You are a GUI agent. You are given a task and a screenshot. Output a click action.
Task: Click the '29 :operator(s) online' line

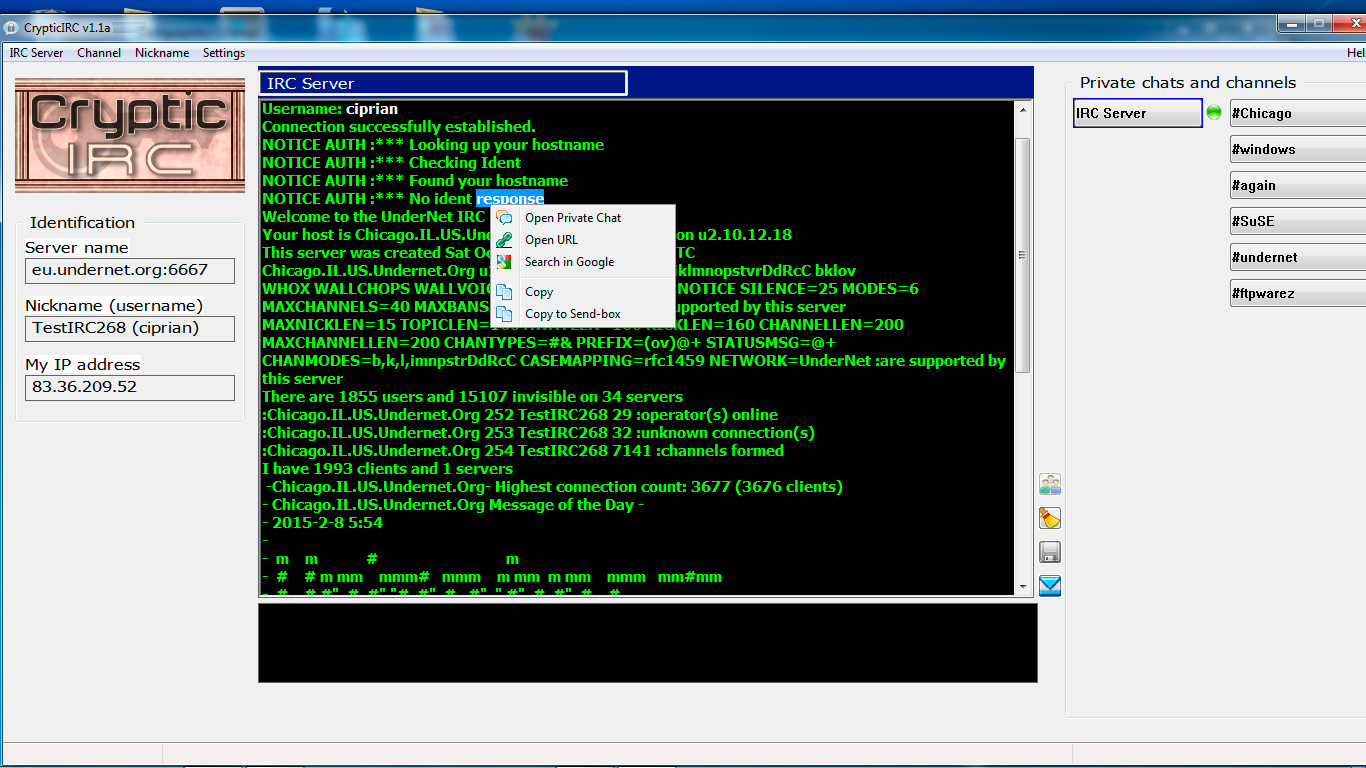[x=520, y=415]
